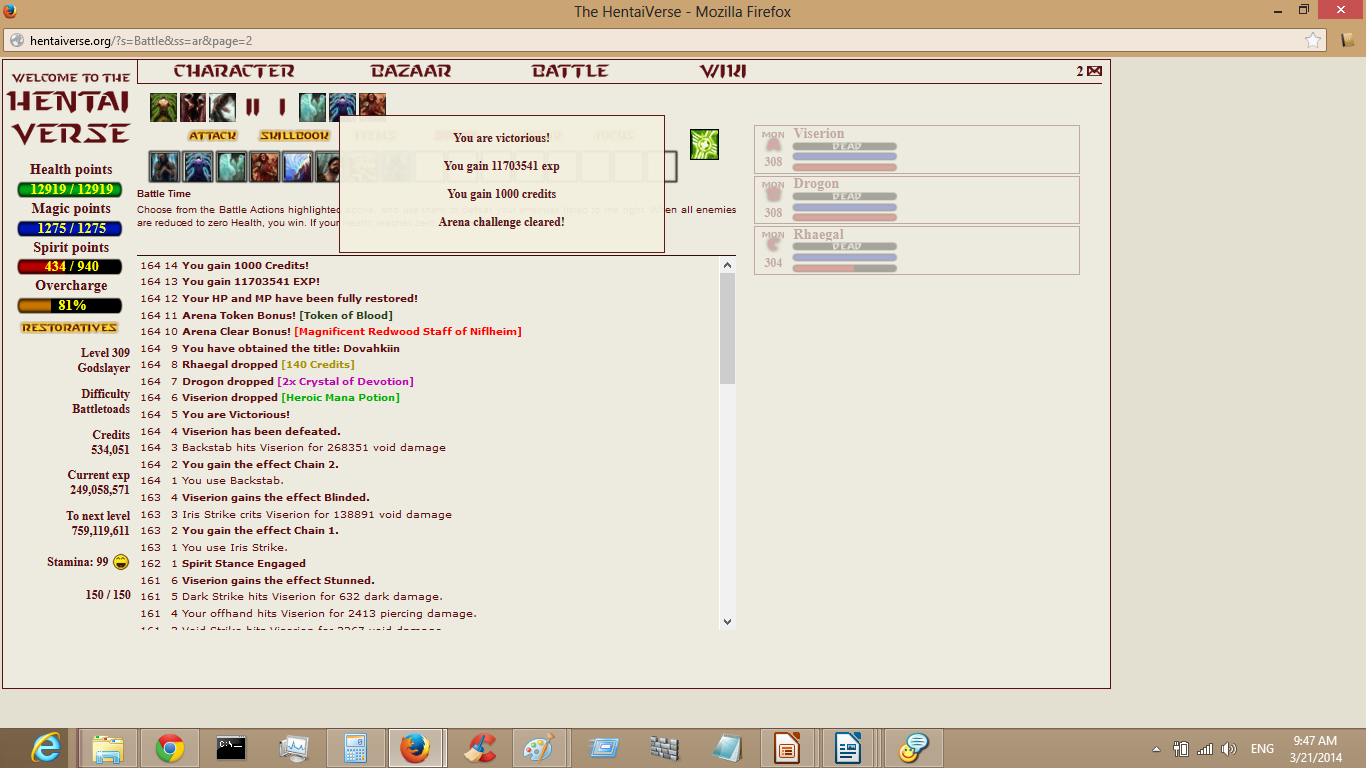This screenshot has width=1366, height=768.
Task: Select the ATTACK battle action
Action: [x=212, y=136]
